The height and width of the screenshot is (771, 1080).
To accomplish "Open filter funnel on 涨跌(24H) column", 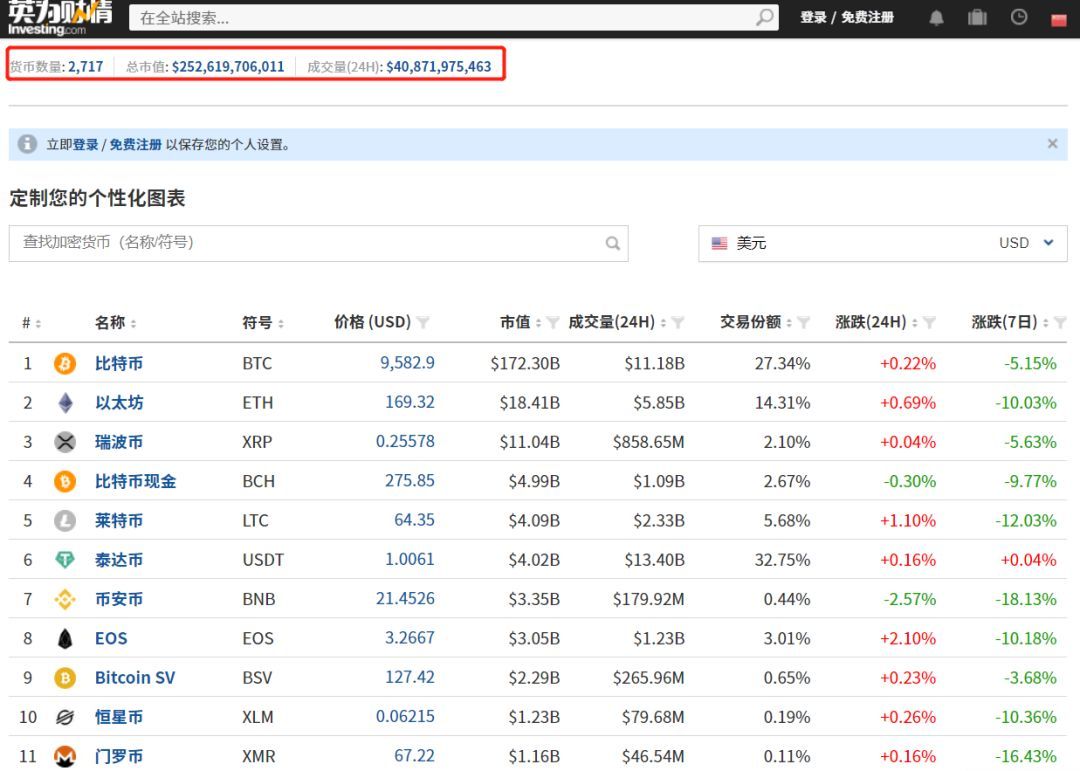I will pyautogui.click(x=929, y=322).
